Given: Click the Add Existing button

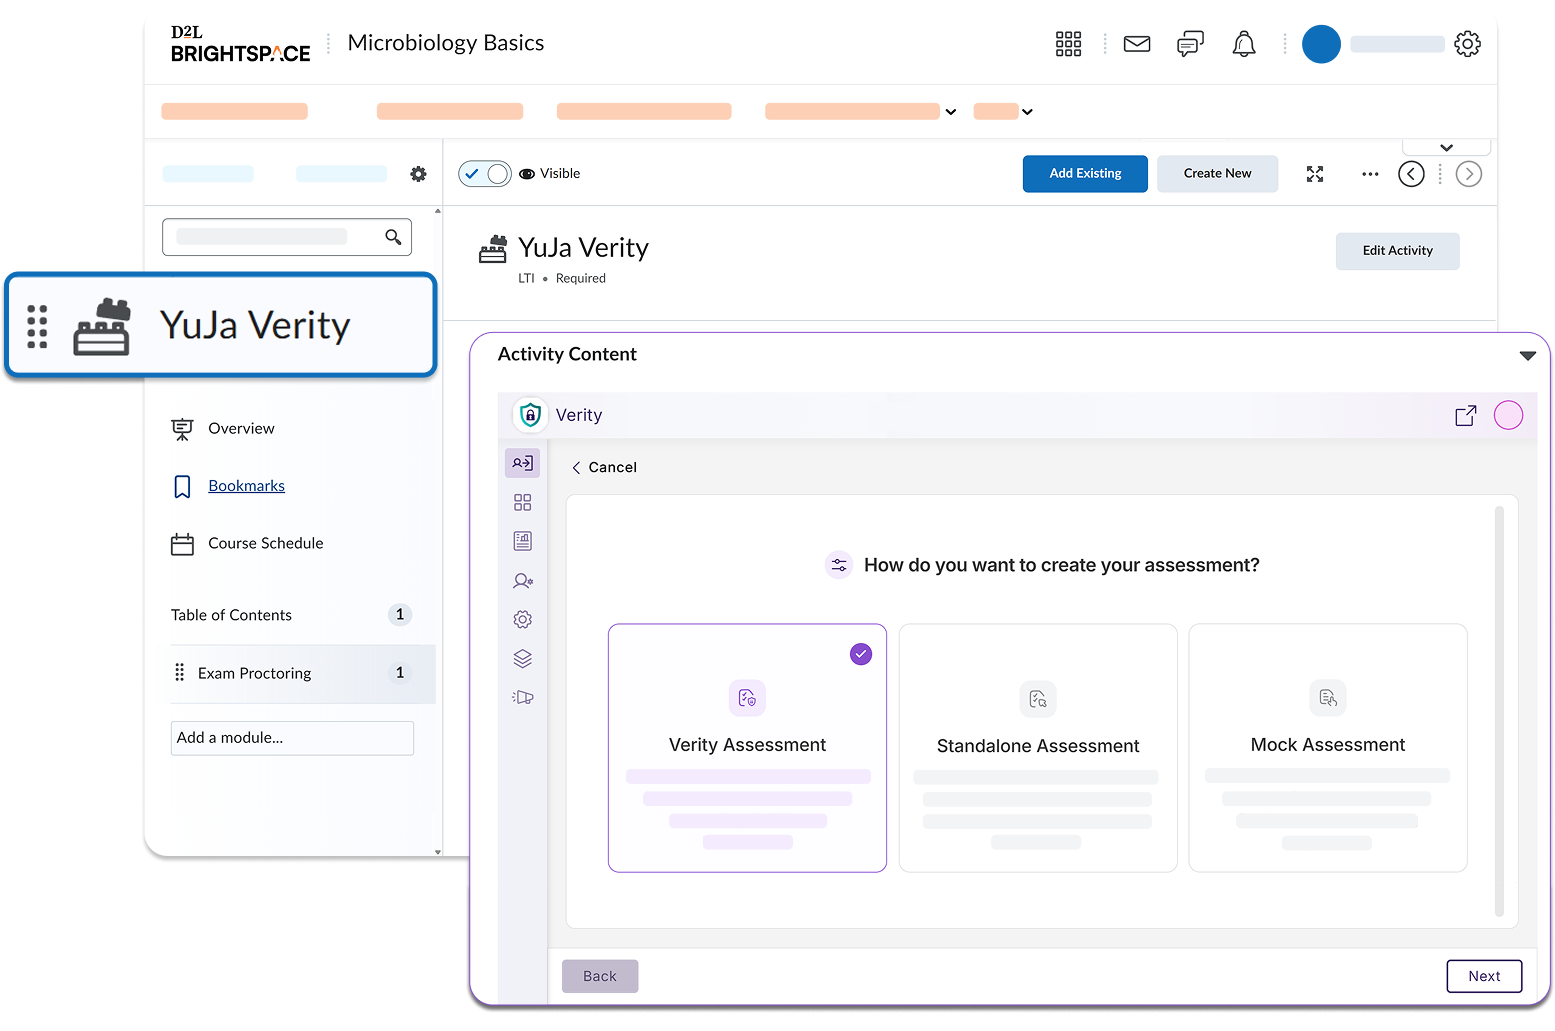Looking at the screenshot, I should coord(1085,174).
